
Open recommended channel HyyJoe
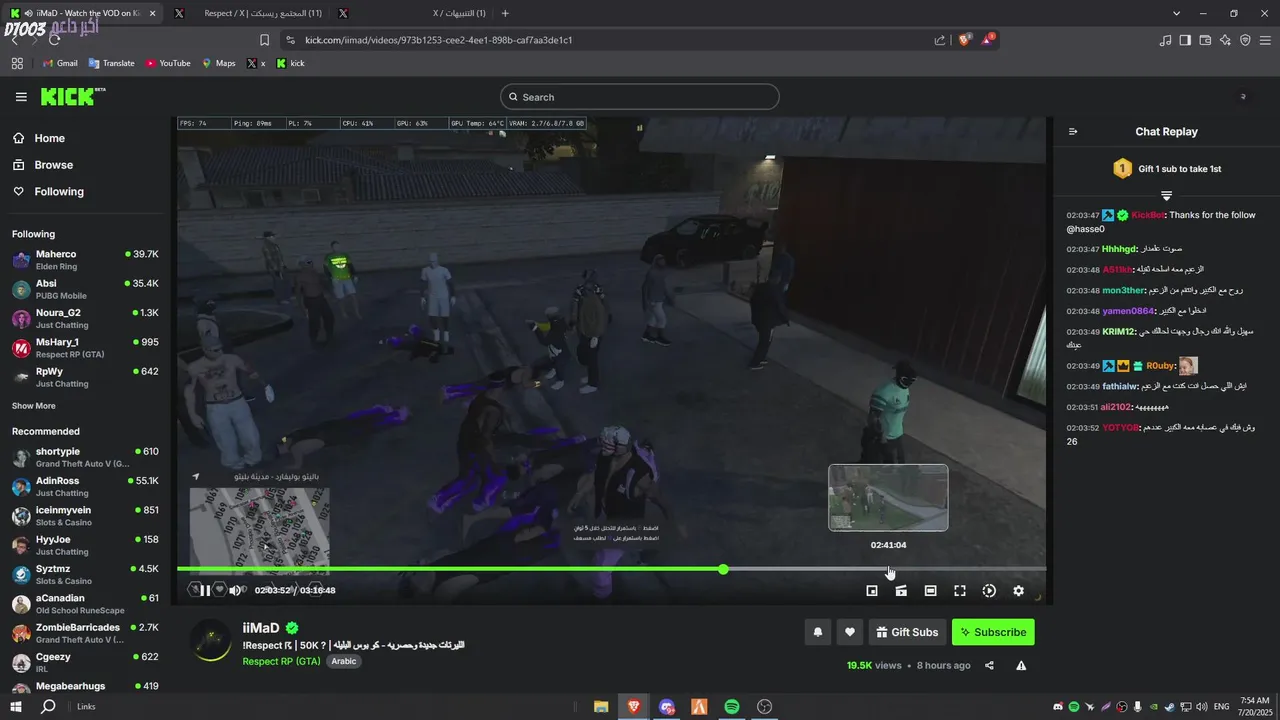tap(85, 545)
